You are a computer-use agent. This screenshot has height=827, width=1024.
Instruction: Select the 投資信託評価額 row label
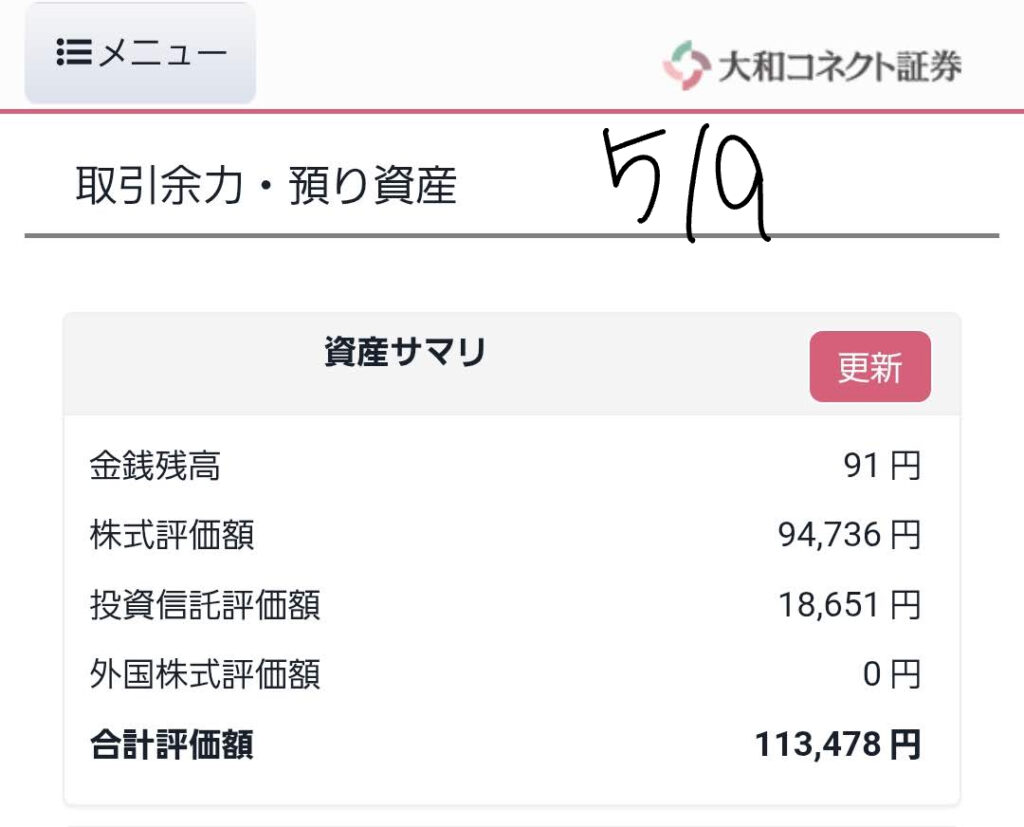click(x=205, y=605)
